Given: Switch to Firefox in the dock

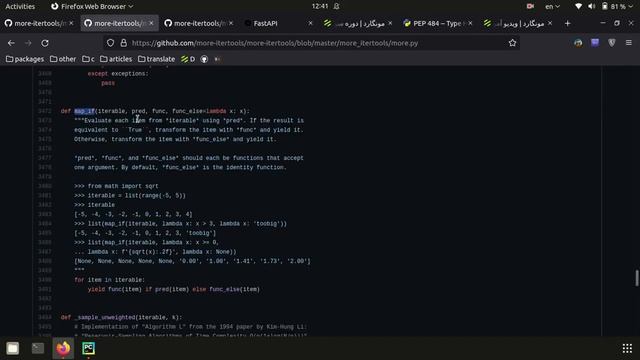Looking at the screenshot, I should (63, 348).
